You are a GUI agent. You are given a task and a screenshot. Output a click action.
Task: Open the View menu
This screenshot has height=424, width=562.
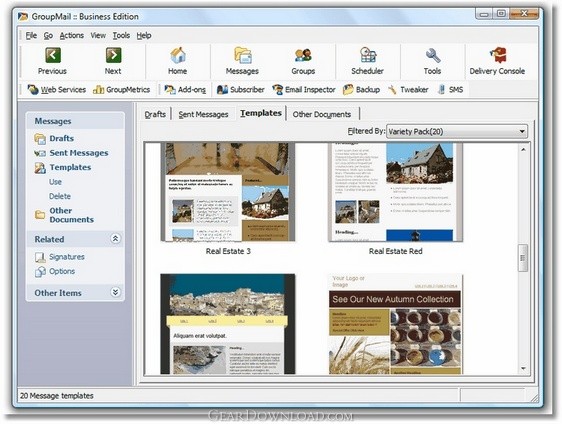coord(98,35)
